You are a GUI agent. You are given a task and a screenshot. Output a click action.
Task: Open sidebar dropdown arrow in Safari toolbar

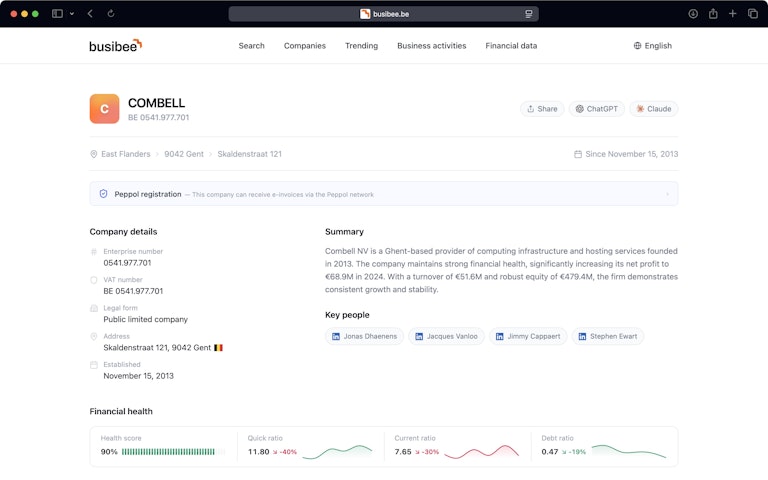[x=72, y=14]
